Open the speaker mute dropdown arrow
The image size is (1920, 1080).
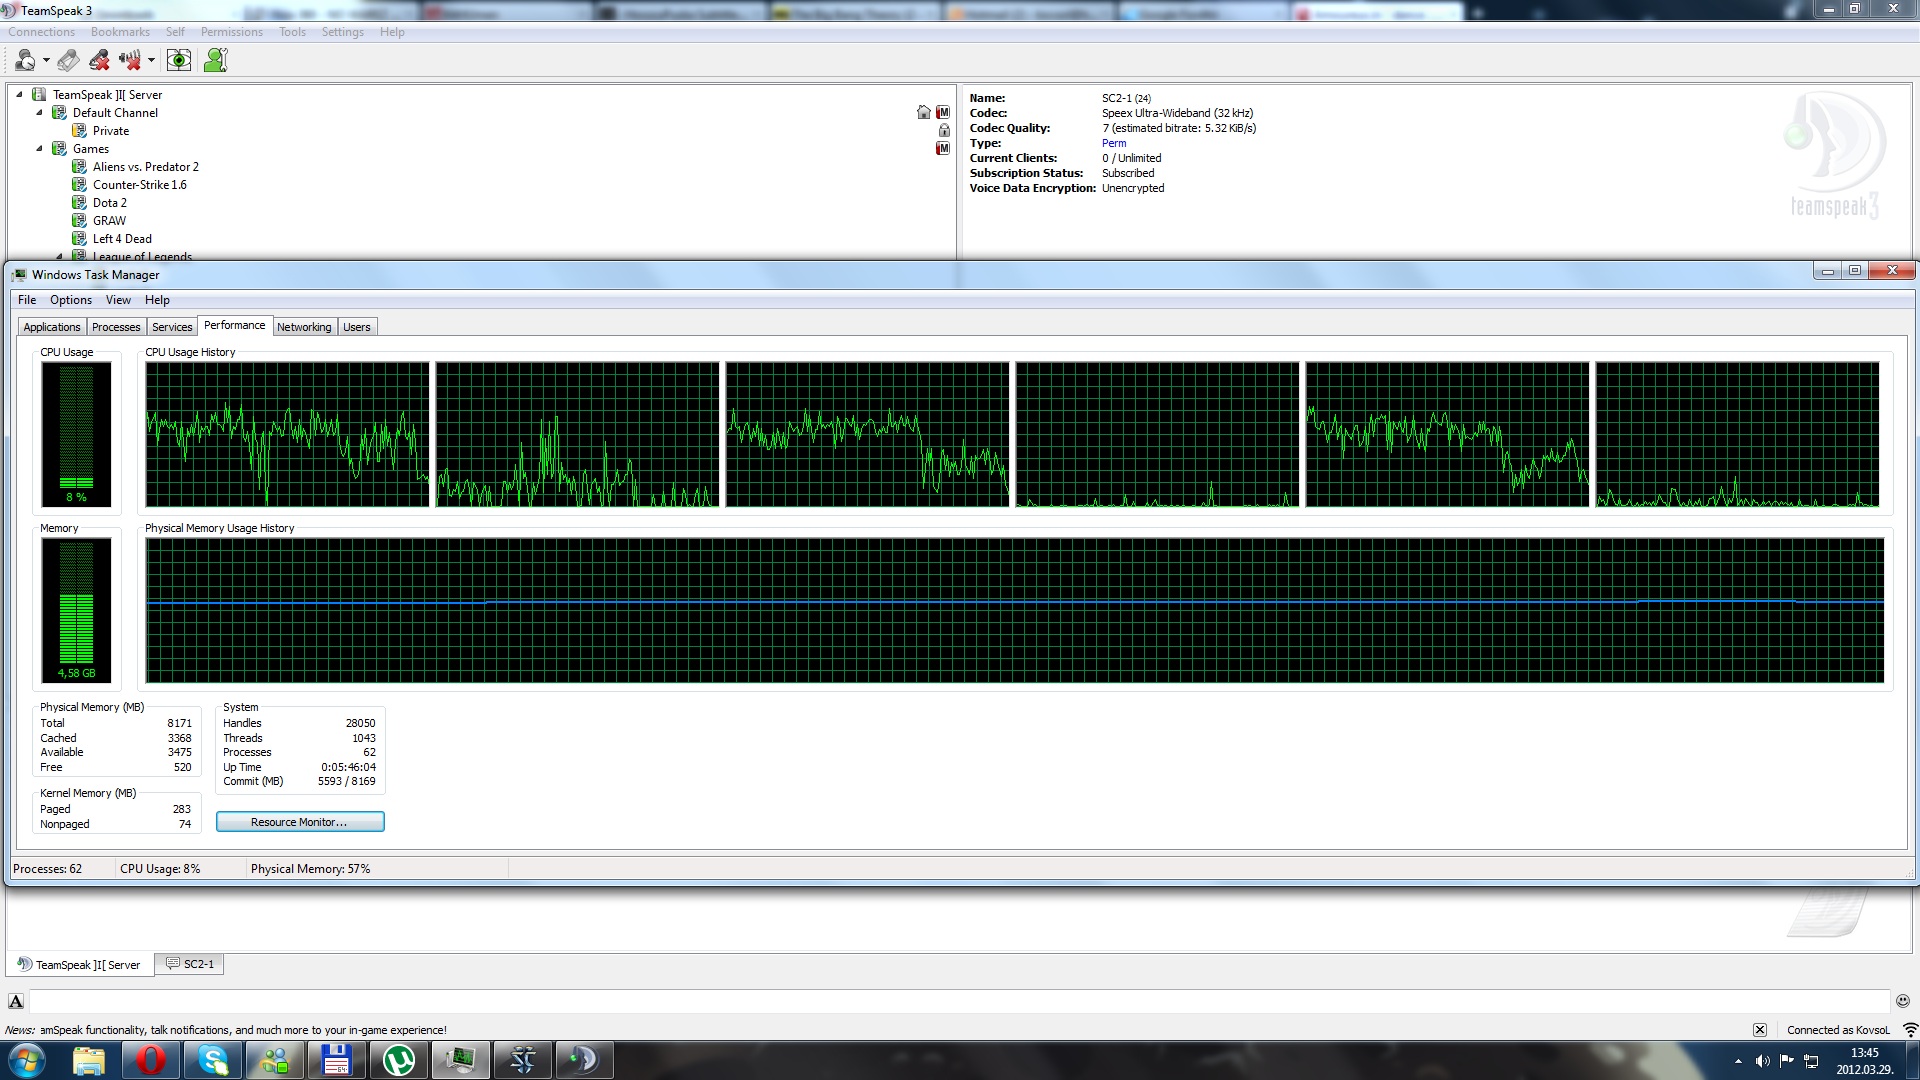[x=151, y=60]
